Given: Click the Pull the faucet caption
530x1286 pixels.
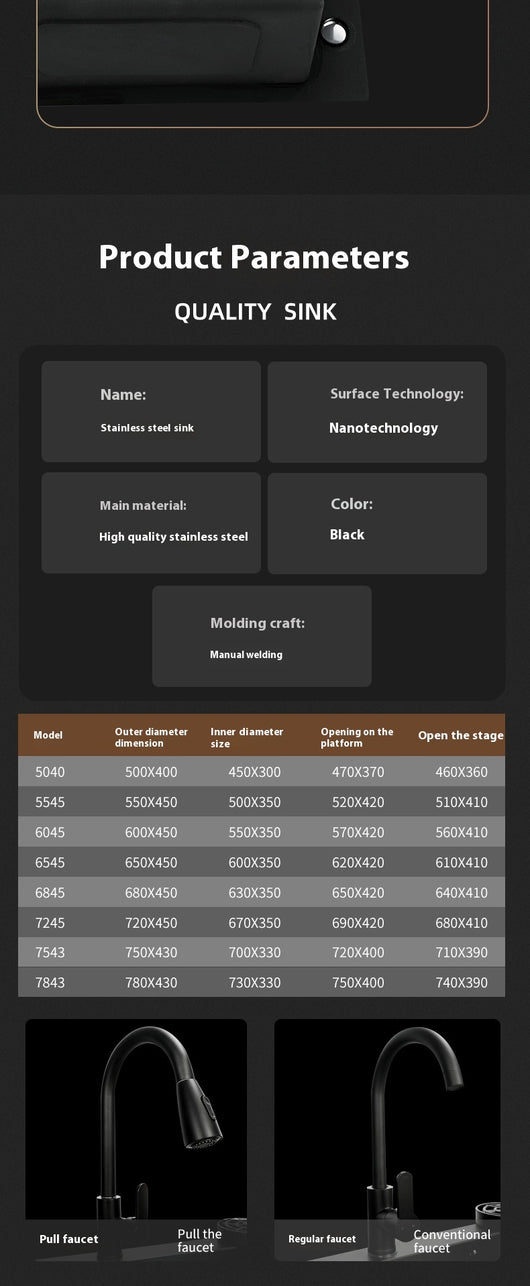Looking at the screenshot, I should 200,1240.
